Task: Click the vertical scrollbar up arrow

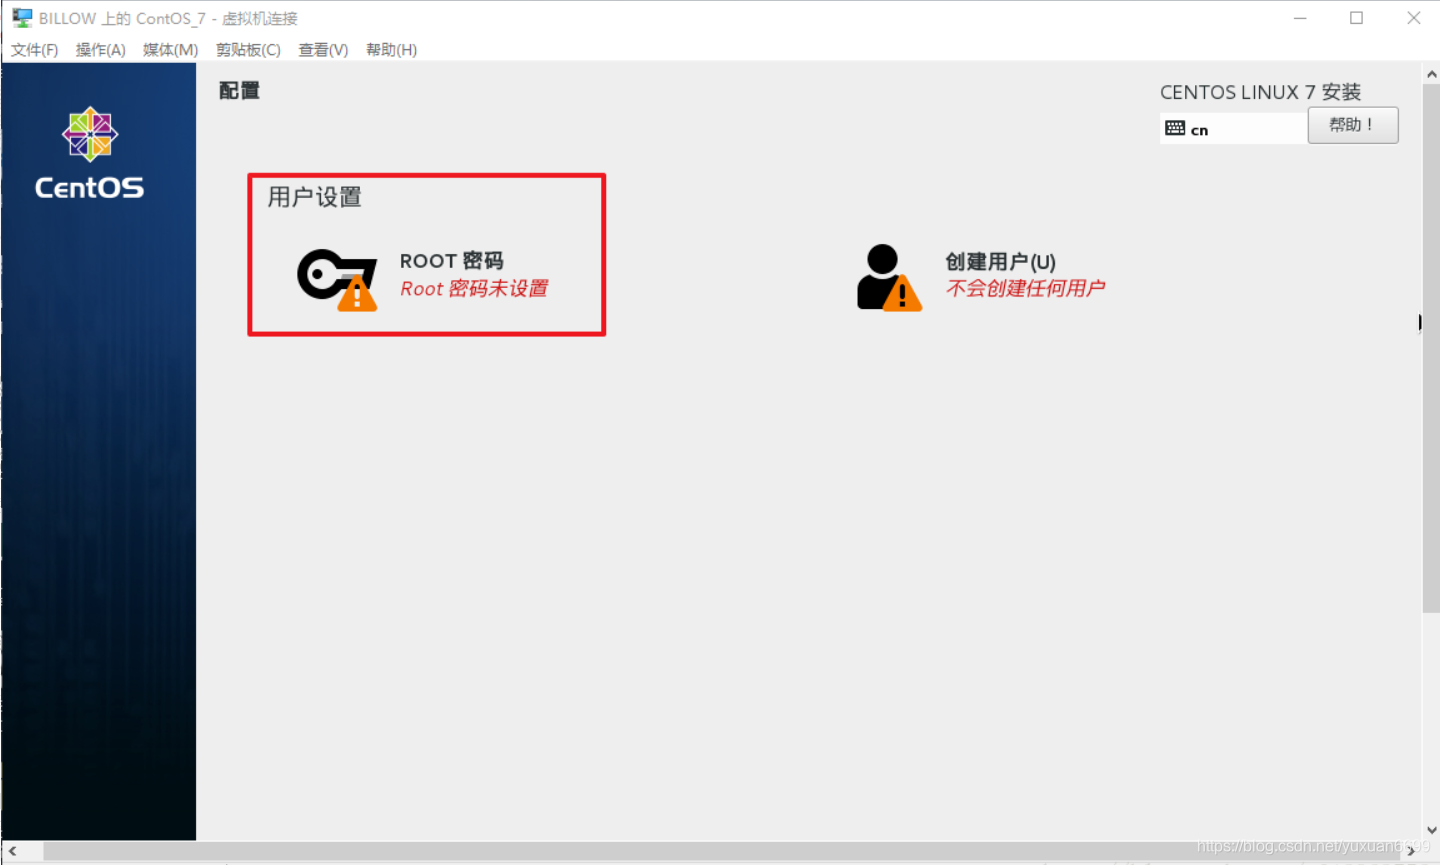Action: 1431,74
